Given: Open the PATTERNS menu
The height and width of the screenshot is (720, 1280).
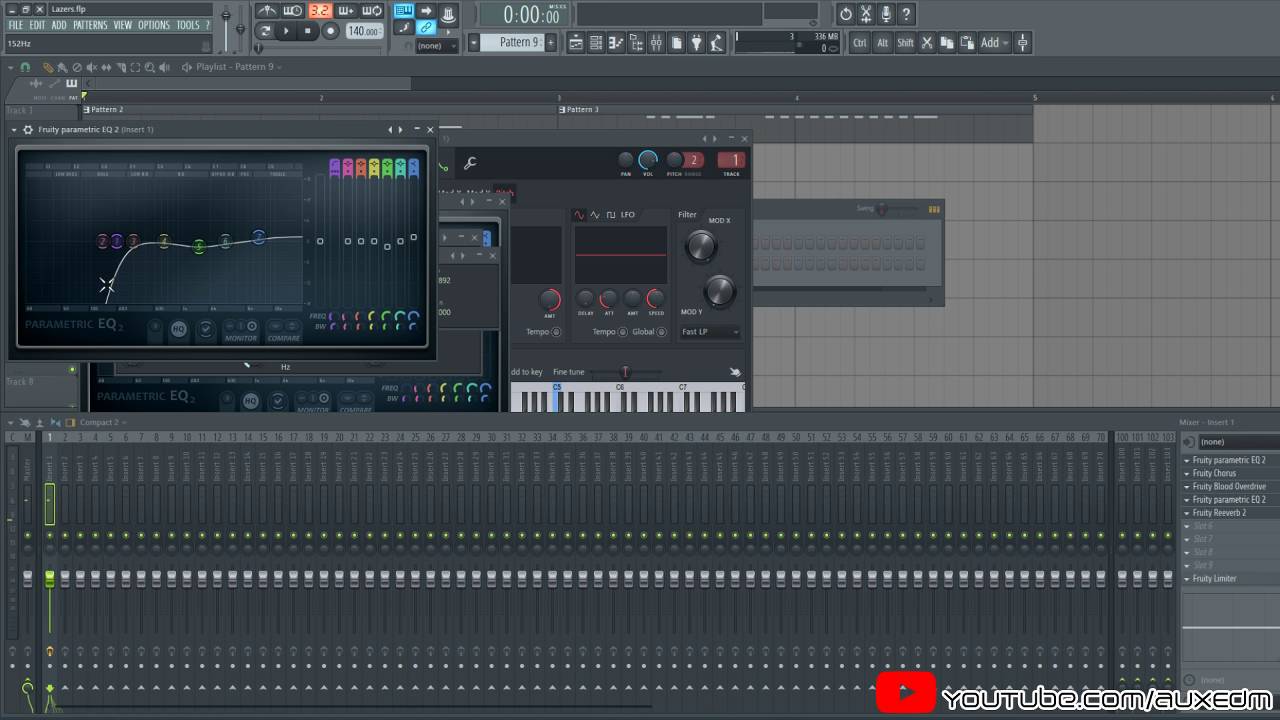Looking at the screenshot, I should click(x=90, y=25).
